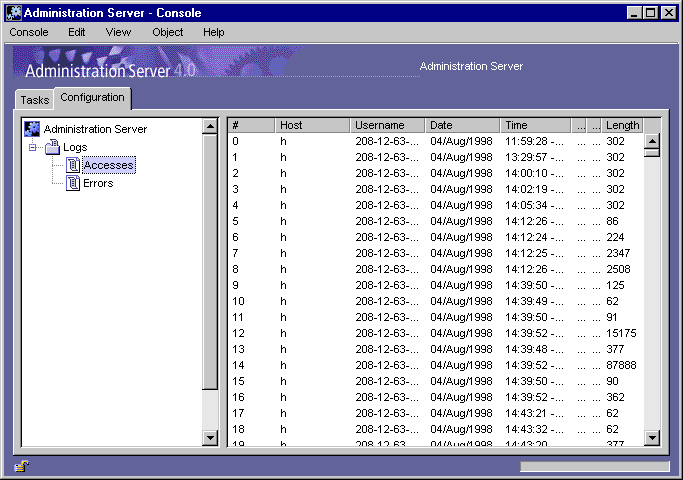Select the time 14:00:10 cell

[534, 173]
